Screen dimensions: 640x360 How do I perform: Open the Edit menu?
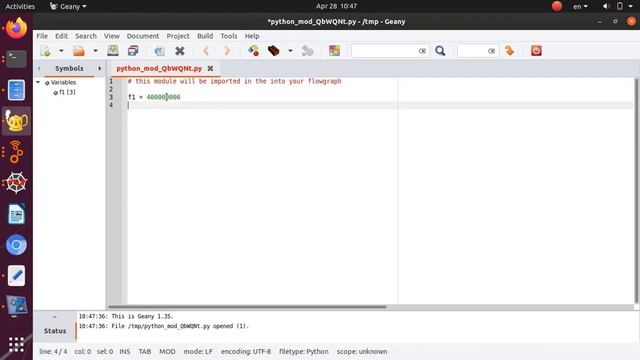pyautogui.click(x=62, y=36)
